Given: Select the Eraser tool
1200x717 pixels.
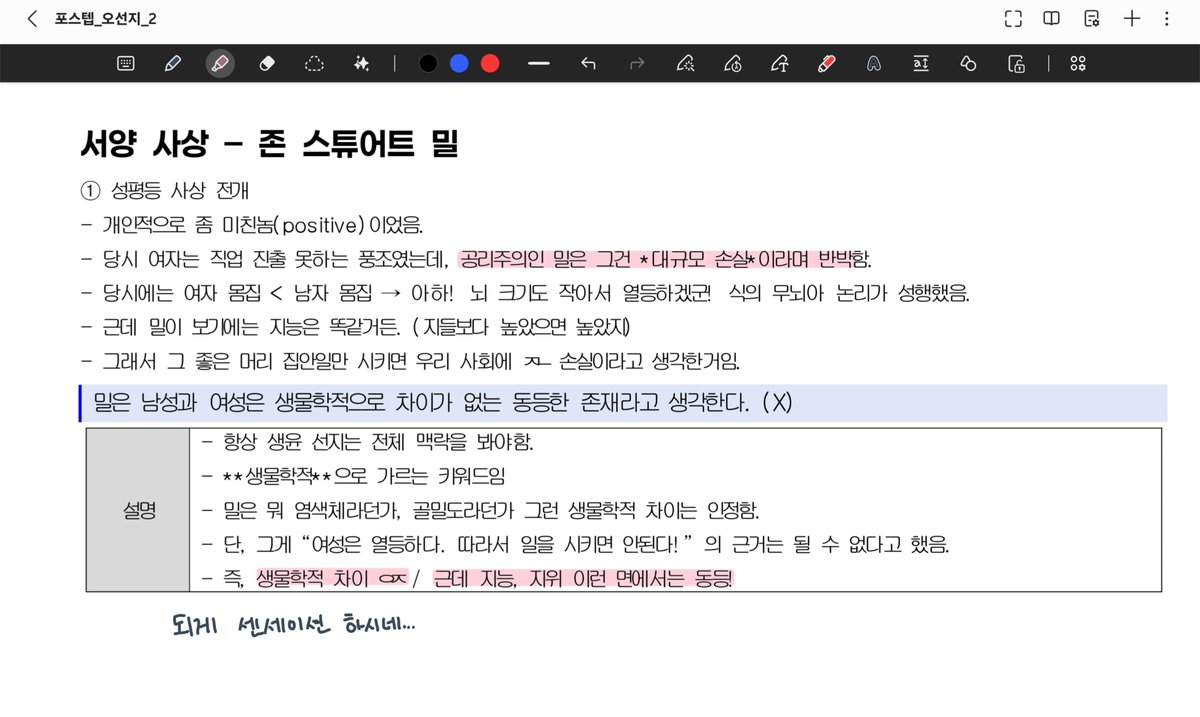Looking at the screenshot, I should click(267, 64).
